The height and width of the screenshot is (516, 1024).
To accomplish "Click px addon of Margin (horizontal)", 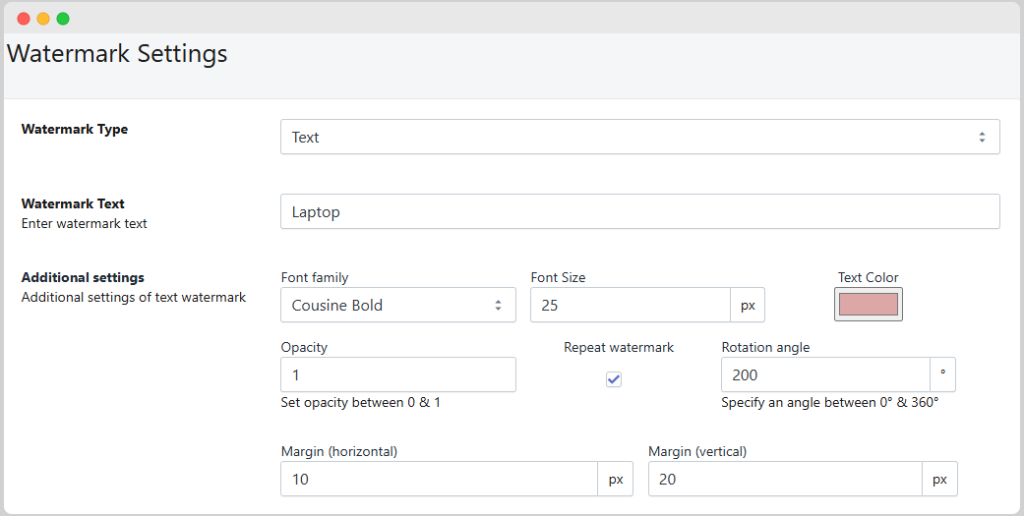I will (x=616, y=479).
